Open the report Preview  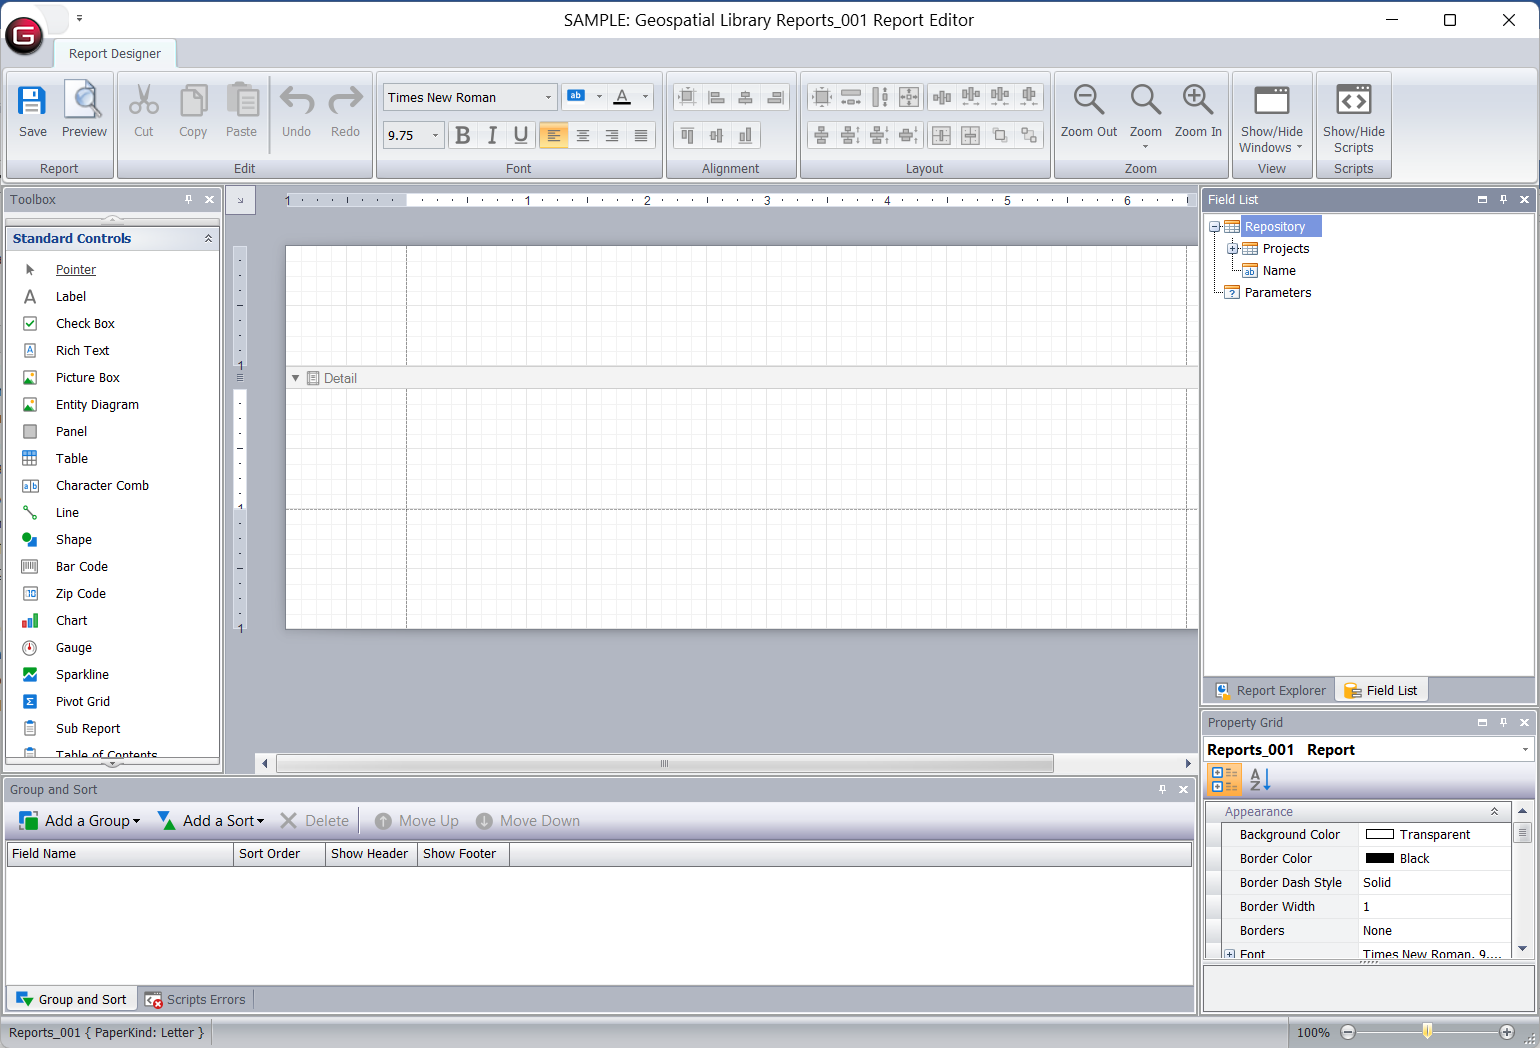point(84,101)
